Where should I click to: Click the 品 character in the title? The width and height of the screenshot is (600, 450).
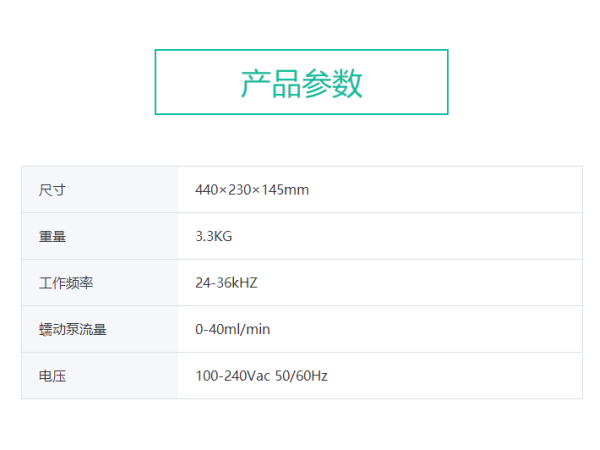[286, 83]
